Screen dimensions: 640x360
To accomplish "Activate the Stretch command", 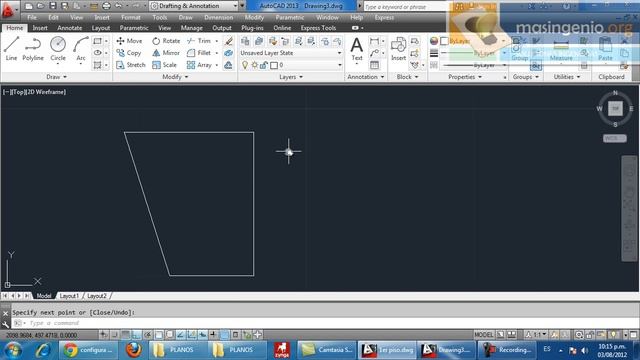I will point(131,65).
